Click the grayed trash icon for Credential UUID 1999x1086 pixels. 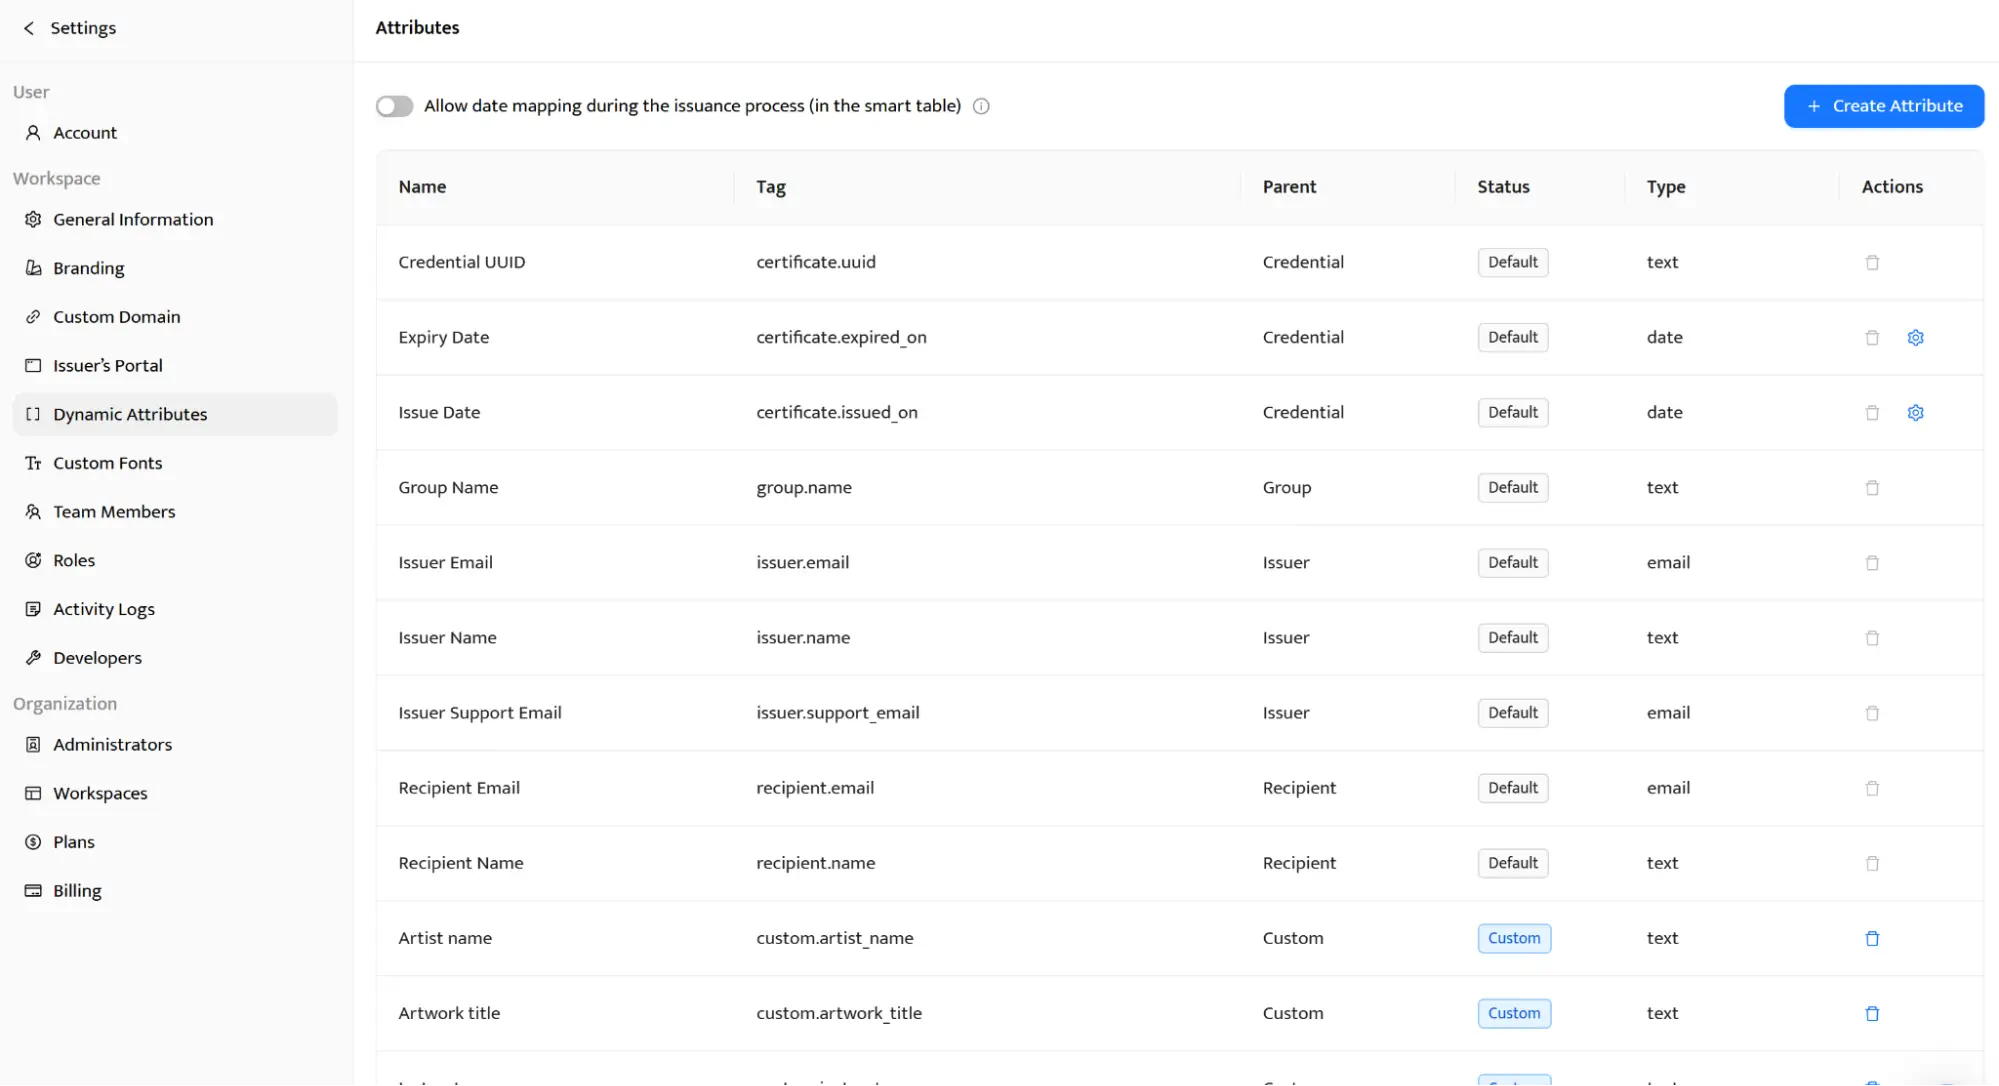(x=1872, y=262)
